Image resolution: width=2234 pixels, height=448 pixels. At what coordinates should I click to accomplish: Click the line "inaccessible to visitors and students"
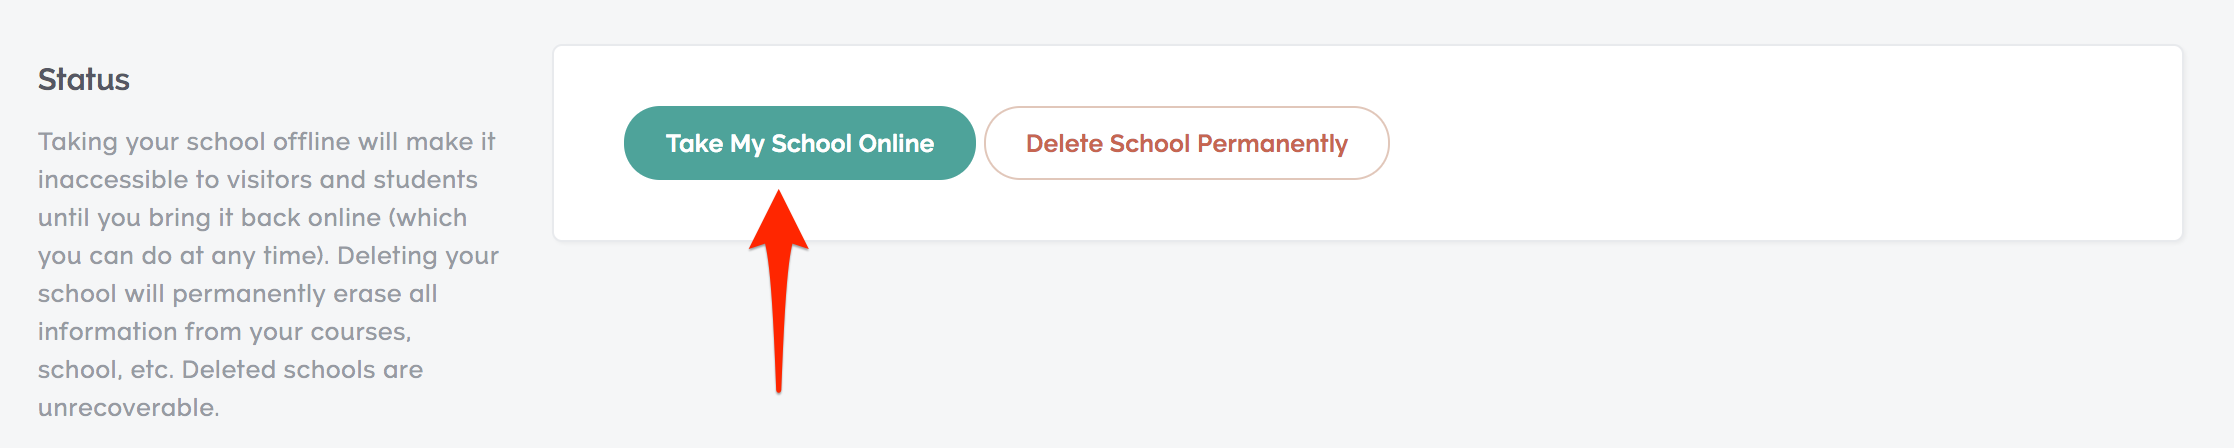(258, 180)
